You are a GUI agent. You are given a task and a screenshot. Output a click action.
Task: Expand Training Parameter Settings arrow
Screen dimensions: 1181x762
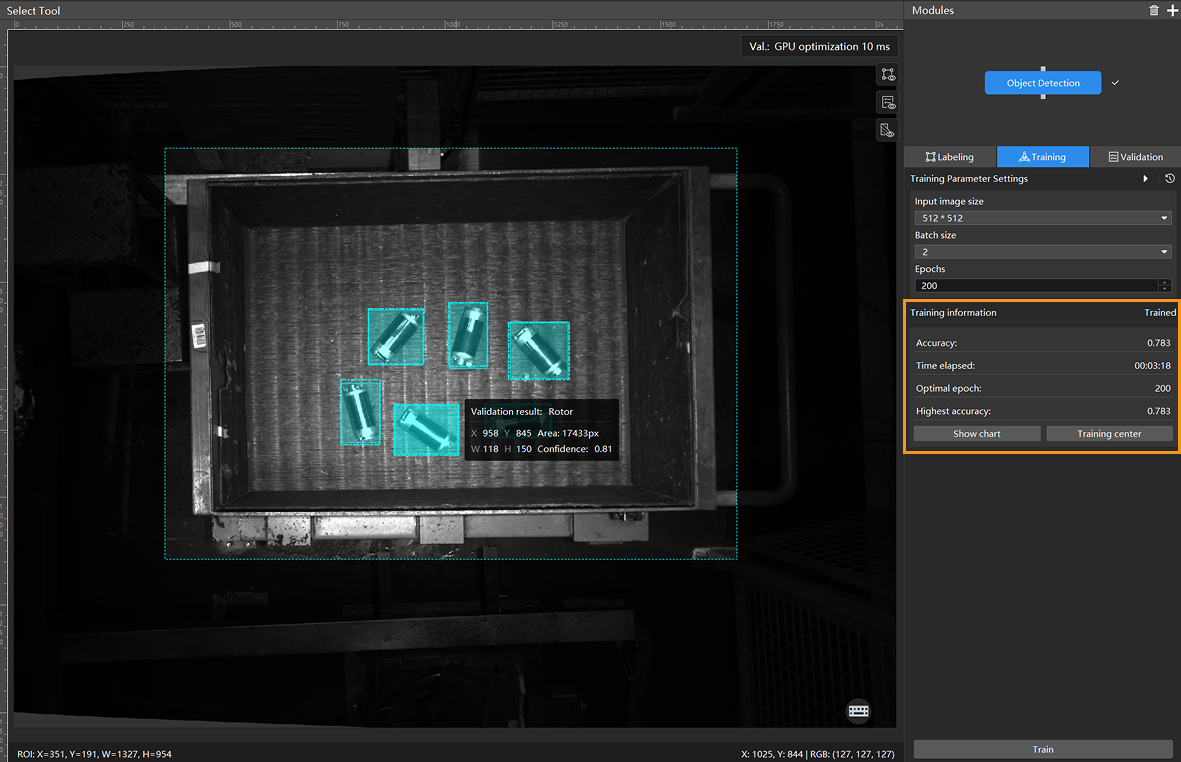[x=1146, y=178]
